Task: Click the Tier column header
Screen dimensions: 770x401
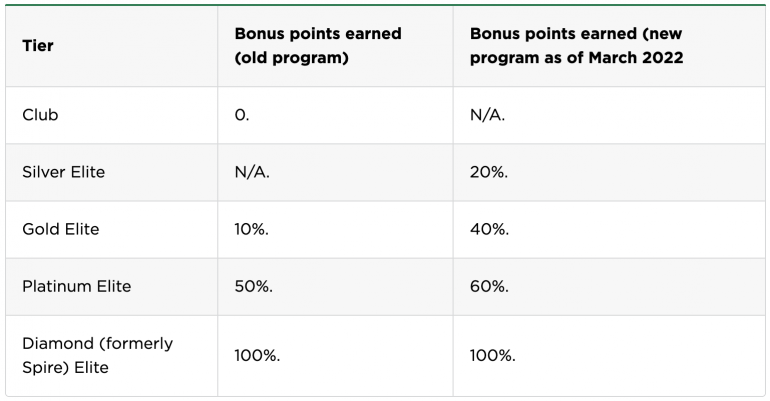Action: coord(37,46)
